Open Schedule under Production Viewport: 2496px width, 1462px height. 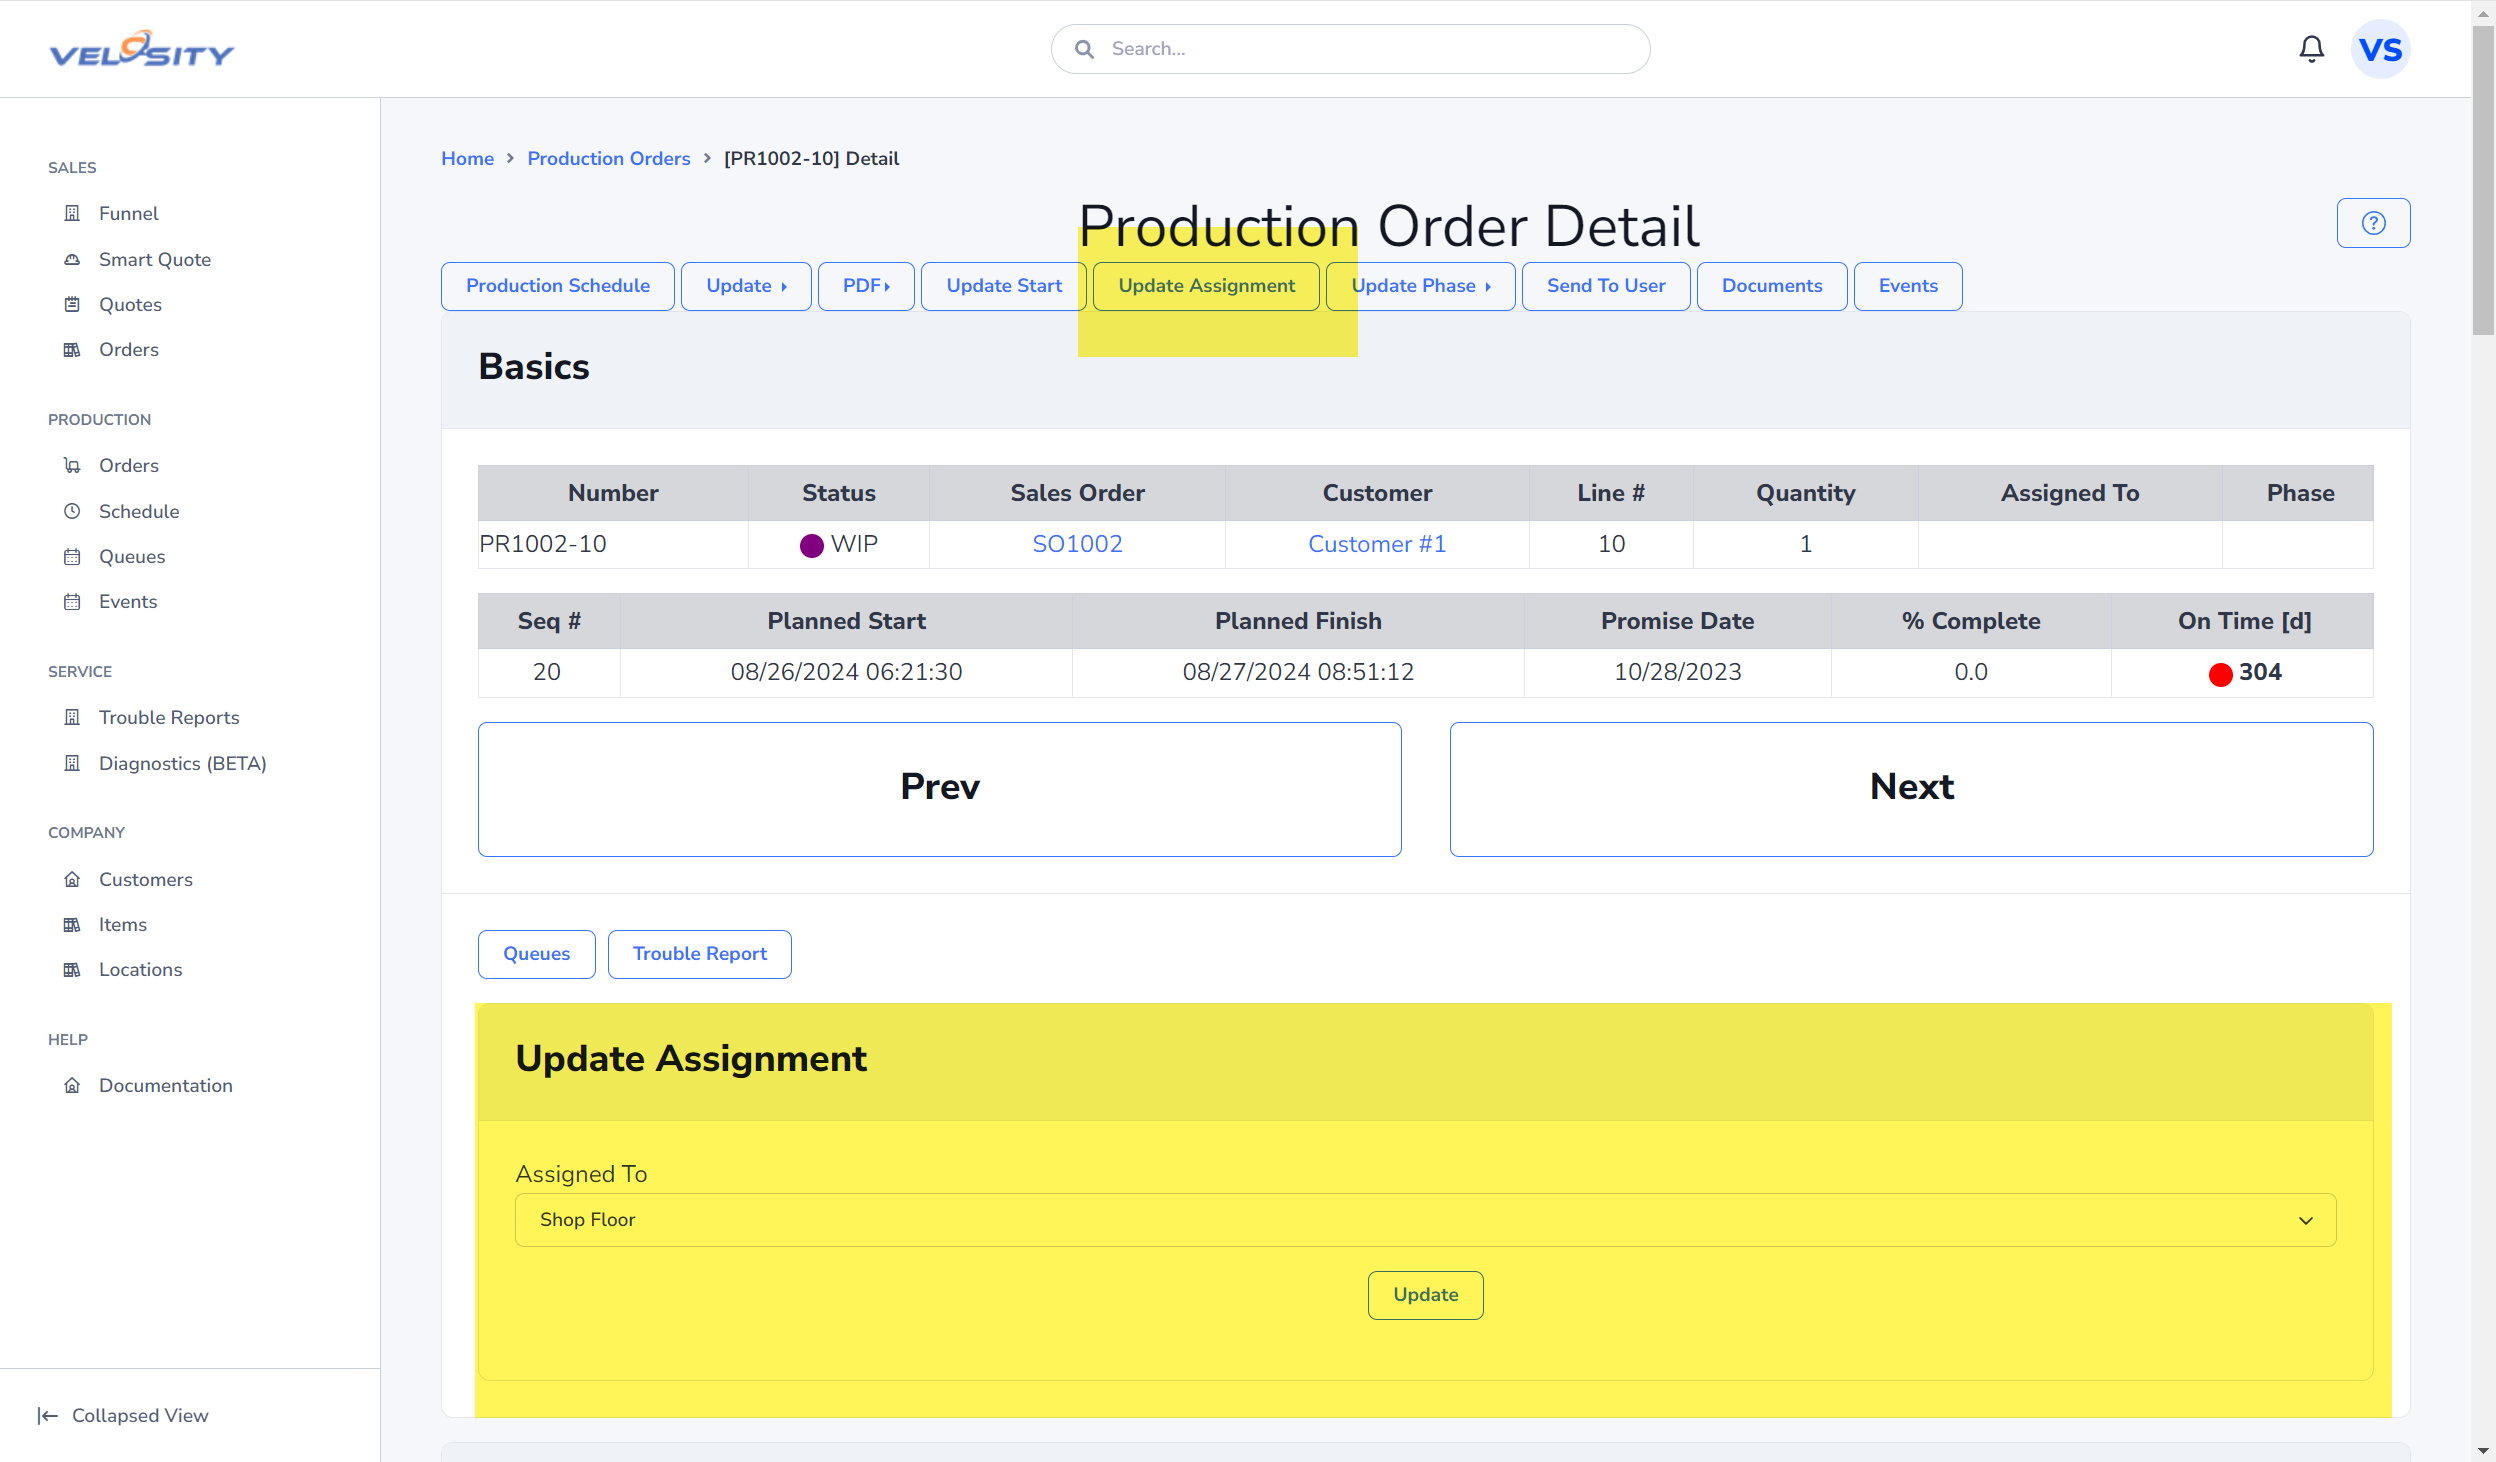pyautogui.click(x=139, y=511)
